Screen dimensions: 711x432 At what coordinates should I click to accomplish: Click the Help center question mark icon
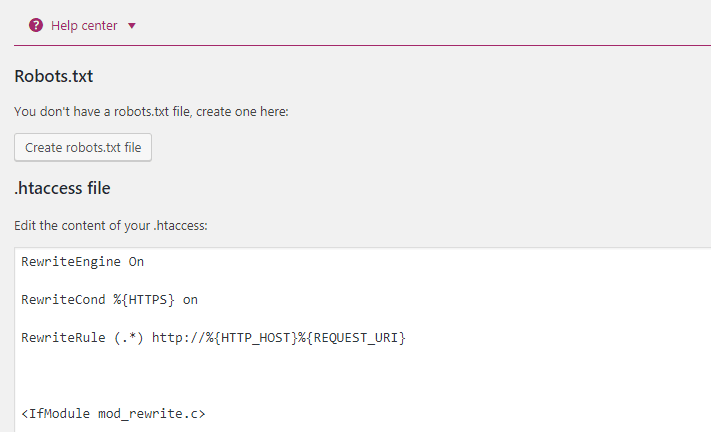(x=36, y=25)
